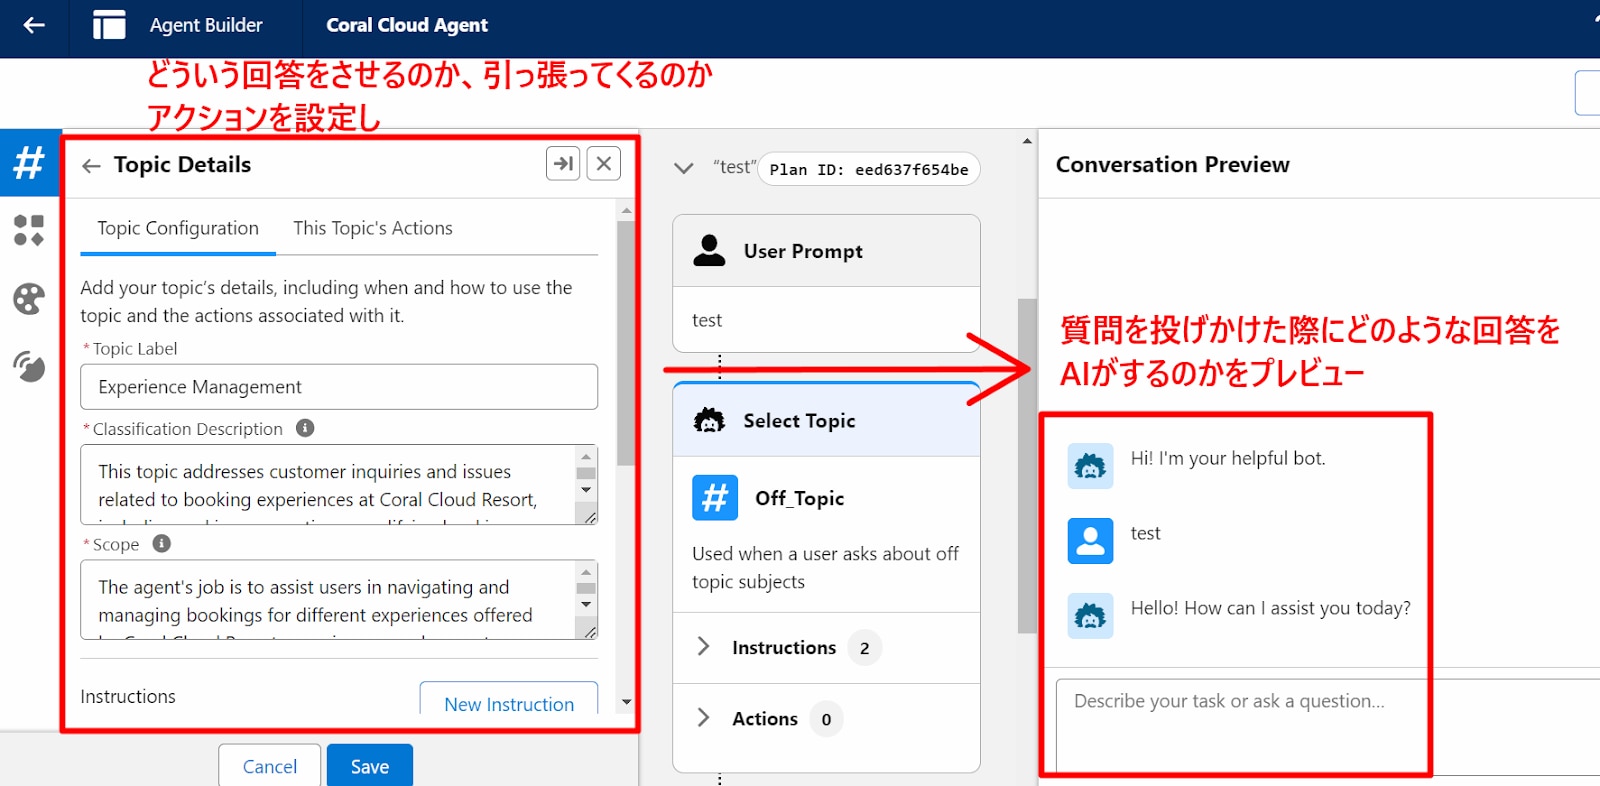Collapse the "test" plan chevron
Image resolution: width=1600 pixels, height=786 pixels.
684,168
